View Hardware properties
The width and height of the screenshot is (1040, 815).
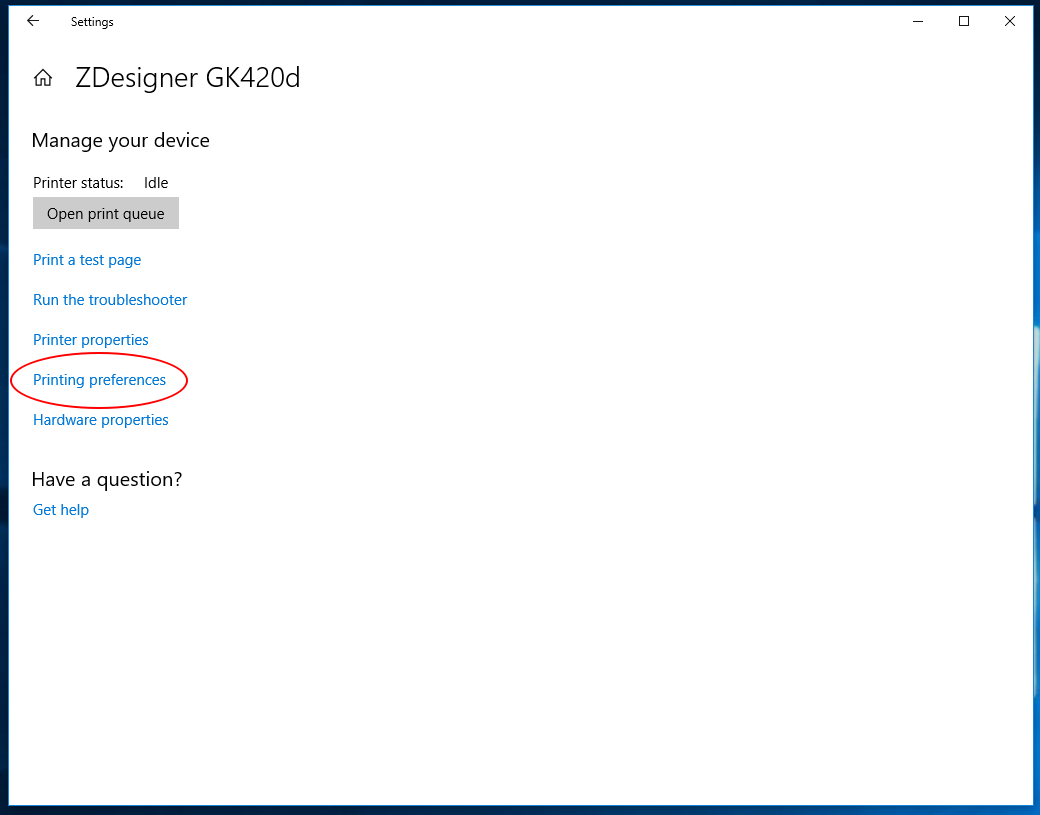pos(100,419)
